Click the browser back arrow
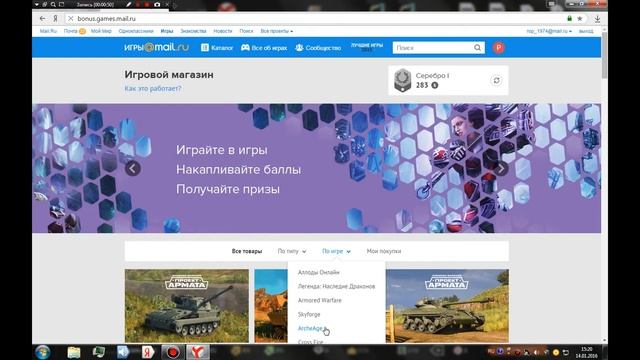This screenshot has width=640, height=360. [x=42, y=18]
